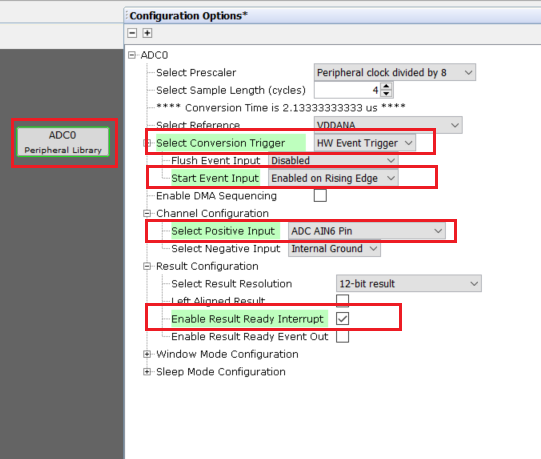
Task: Click the Enable DMA Sequencing label
Action: [216, 196]
